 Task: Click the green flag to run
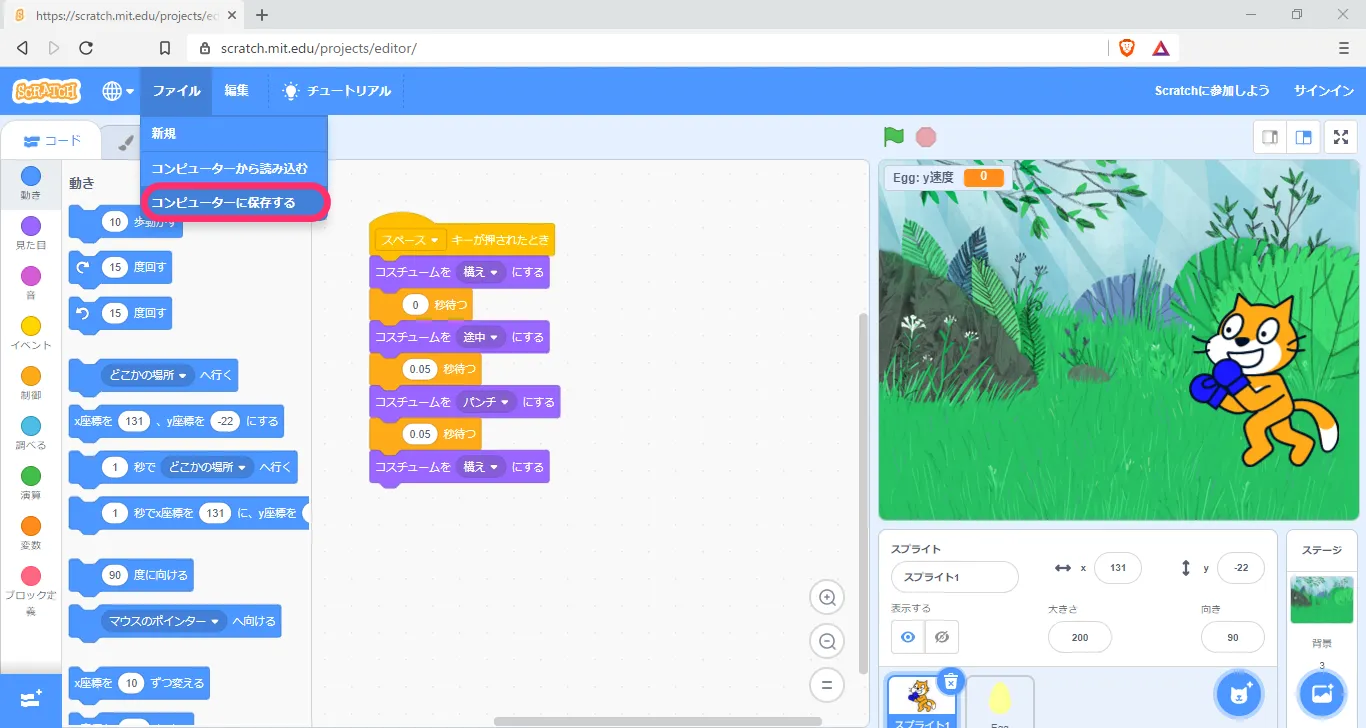pos(894,137)
